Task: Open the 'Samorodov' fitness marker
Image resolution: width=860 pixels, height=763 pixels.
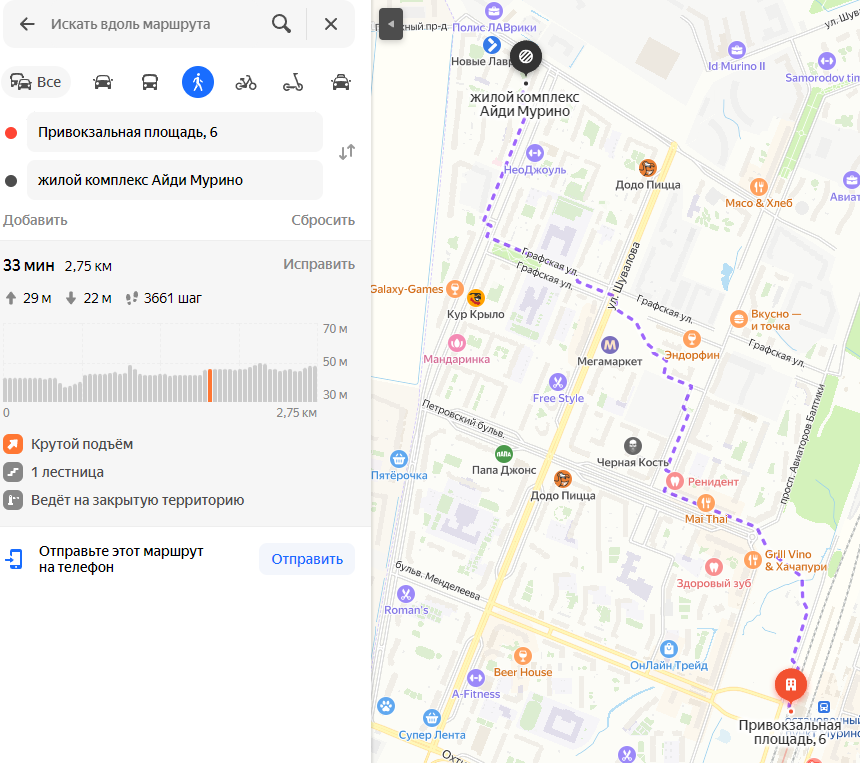Action: (x=827, y=61)
